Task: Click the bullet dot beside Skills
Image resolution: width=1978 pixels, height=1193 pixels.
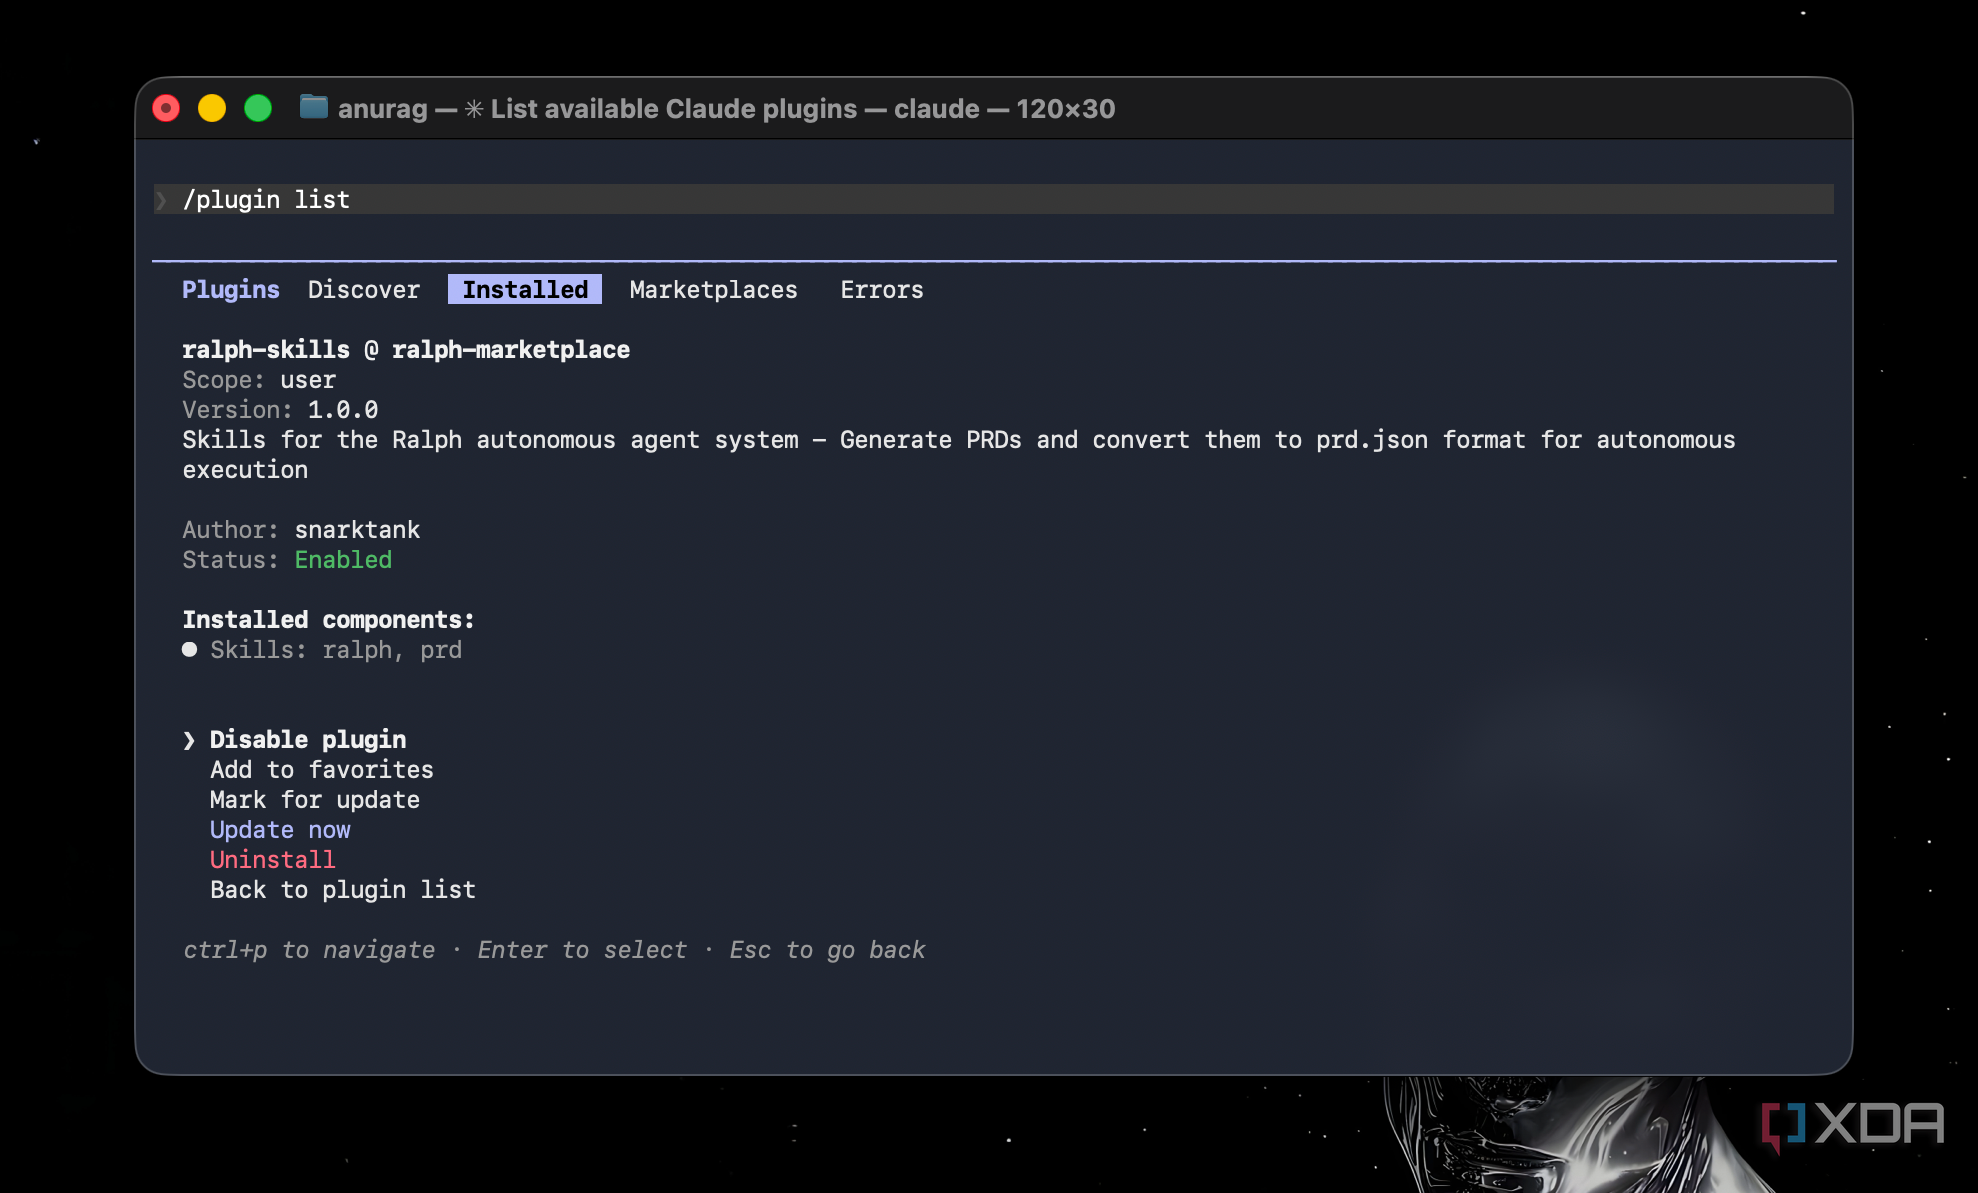Action: [x=189, y=650]
